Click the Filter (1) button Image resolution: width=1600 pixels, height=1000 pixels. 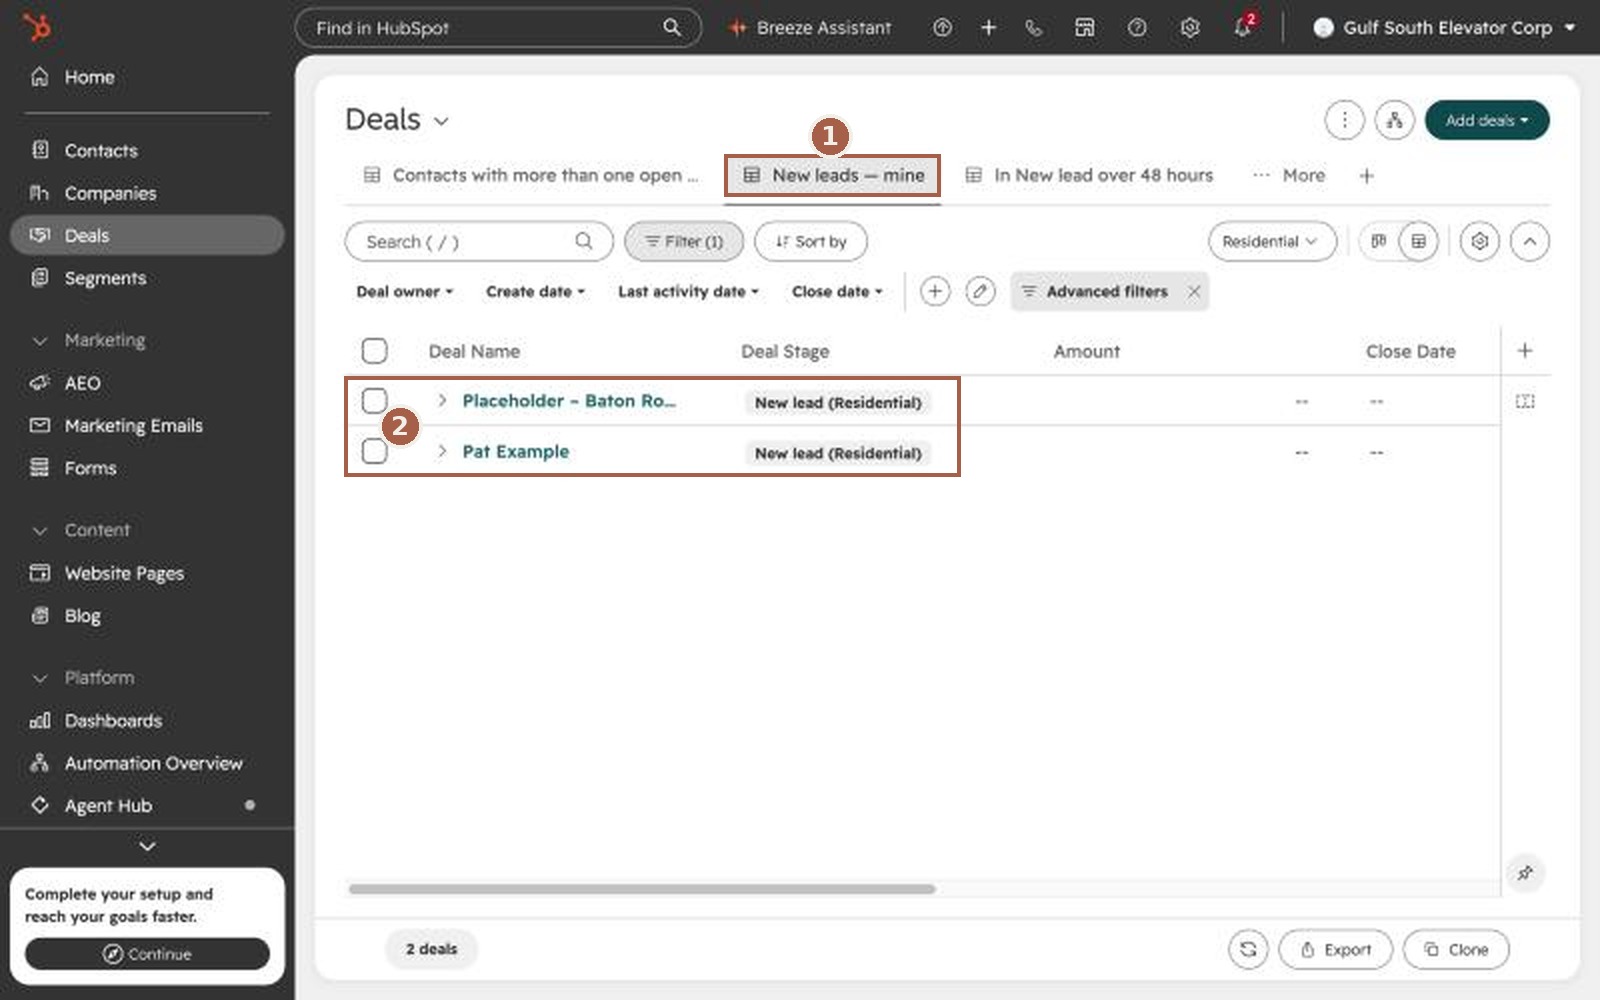click(x=684, y=241)
